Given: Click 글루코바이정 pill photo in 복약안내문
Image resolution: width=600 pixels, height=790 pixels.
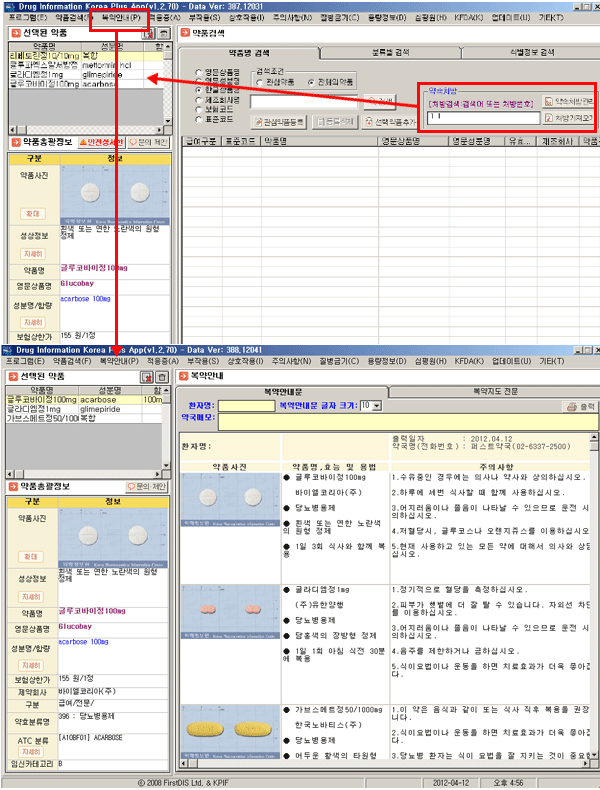Looking at the screenshot, I should (x=230, y=499).
